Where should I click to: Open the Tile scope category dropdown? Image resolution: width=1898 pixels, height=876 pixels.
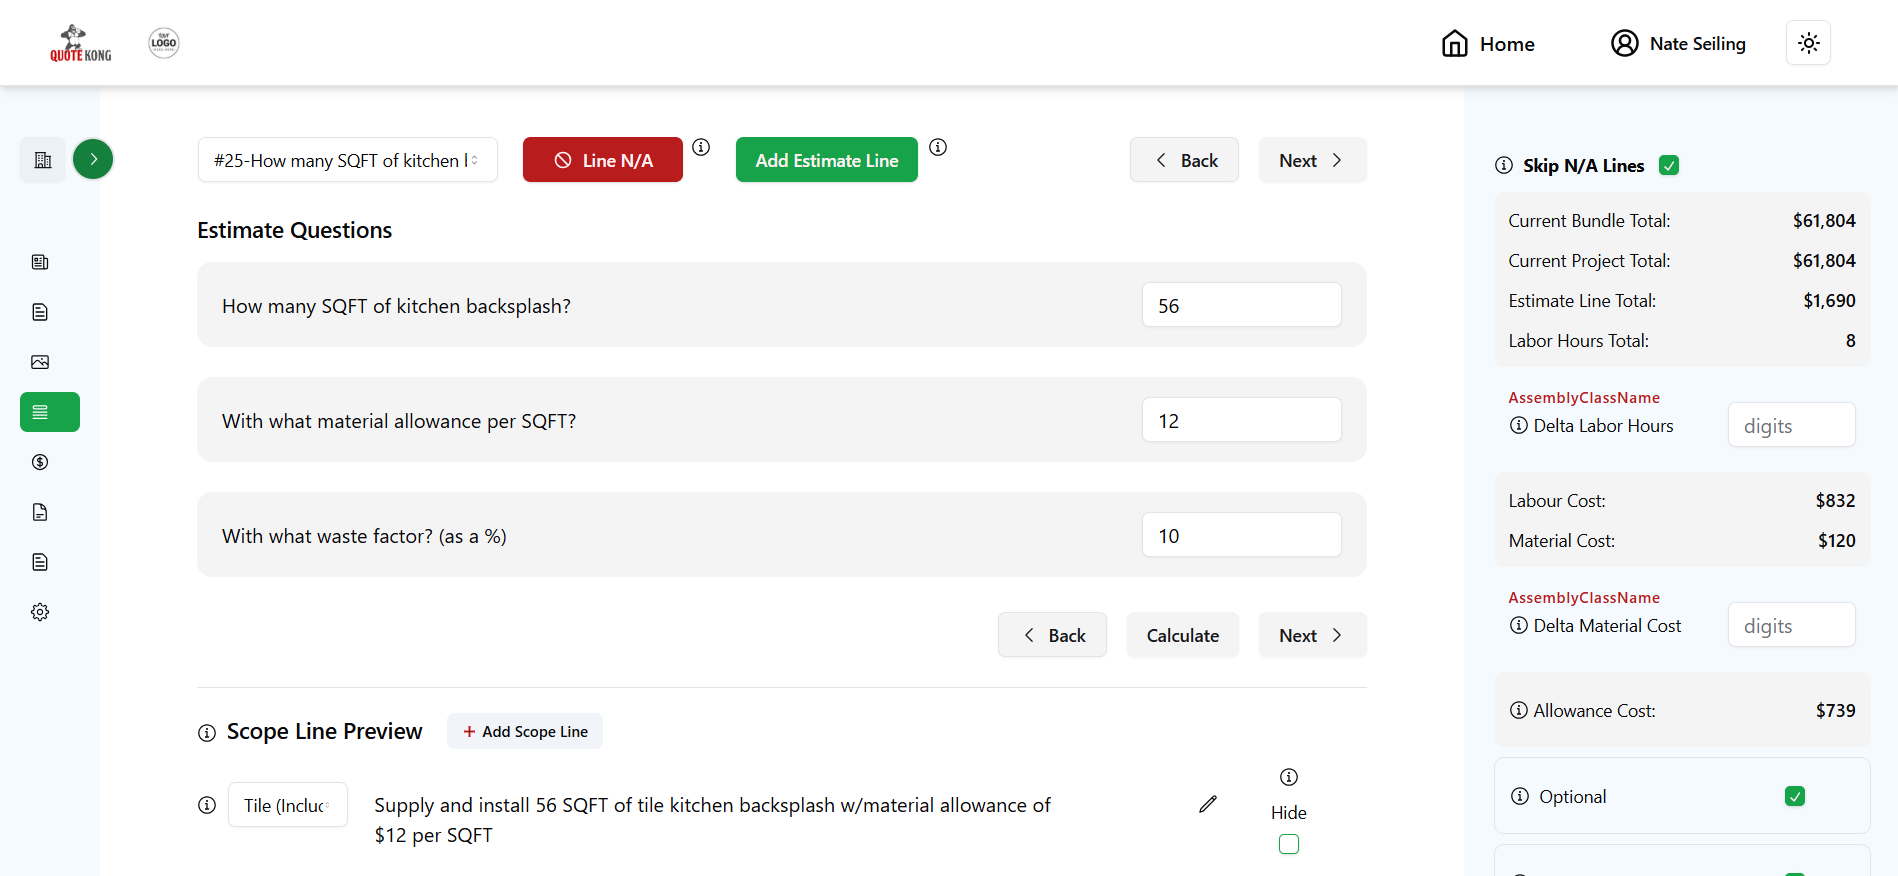[288, 805]
